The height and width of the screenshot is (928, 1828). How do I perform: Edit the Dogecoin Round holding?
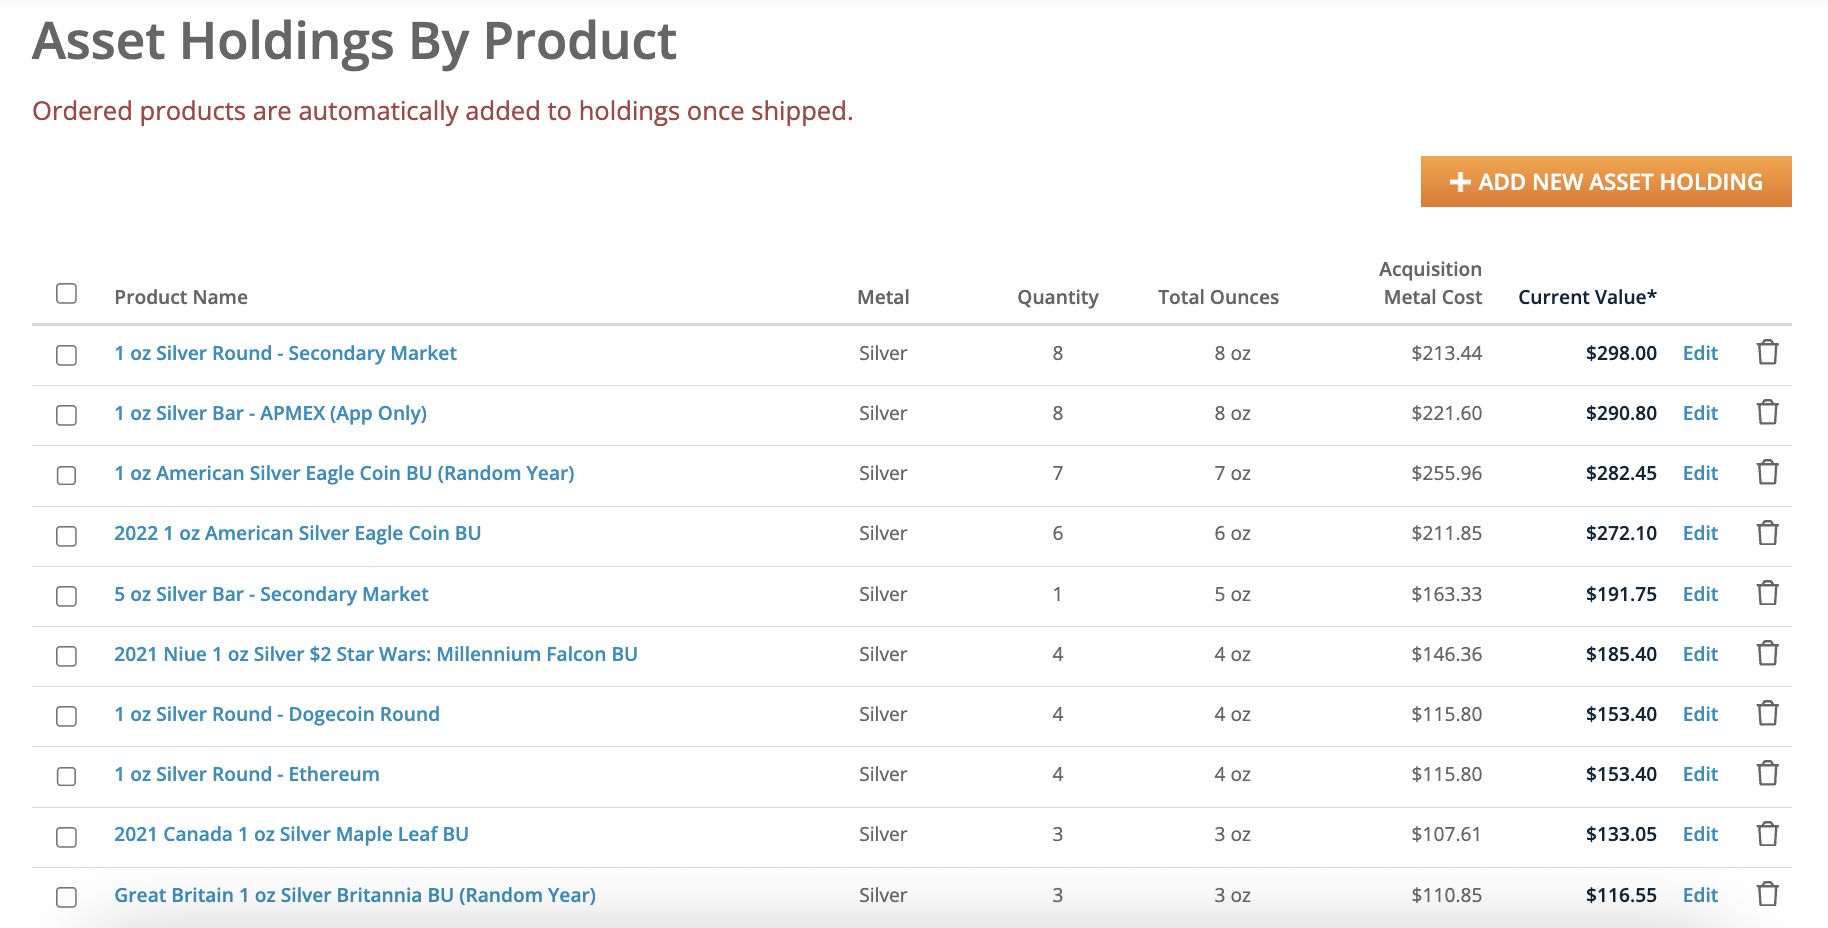pyautogui.click(x=1700, y=714)
